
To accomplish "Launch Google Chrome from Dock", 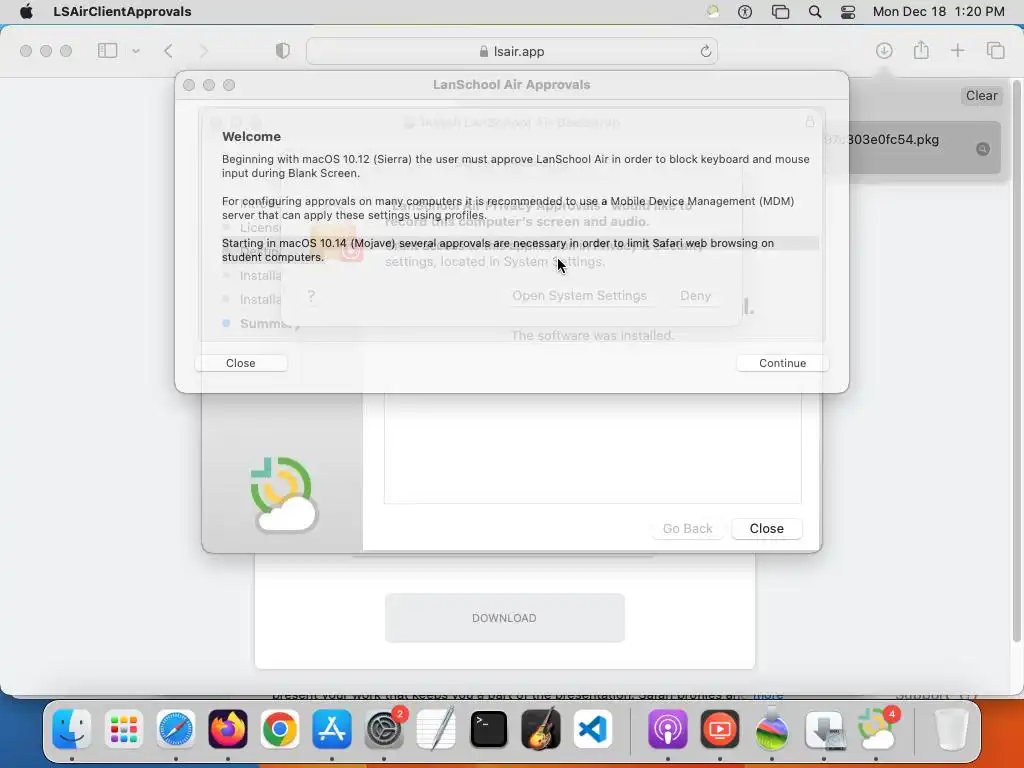I will pos(280,729).
